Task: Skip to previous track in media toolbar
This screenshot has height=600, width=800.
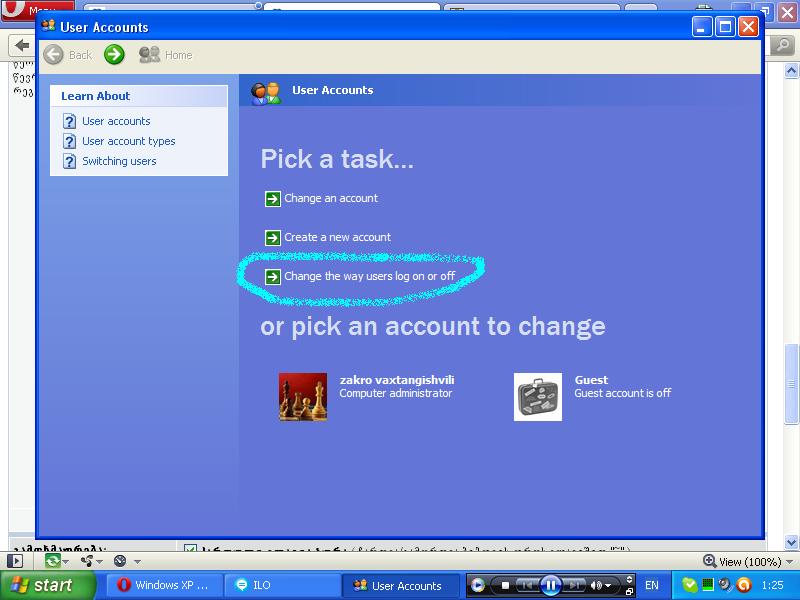Action: coord(527,585)
